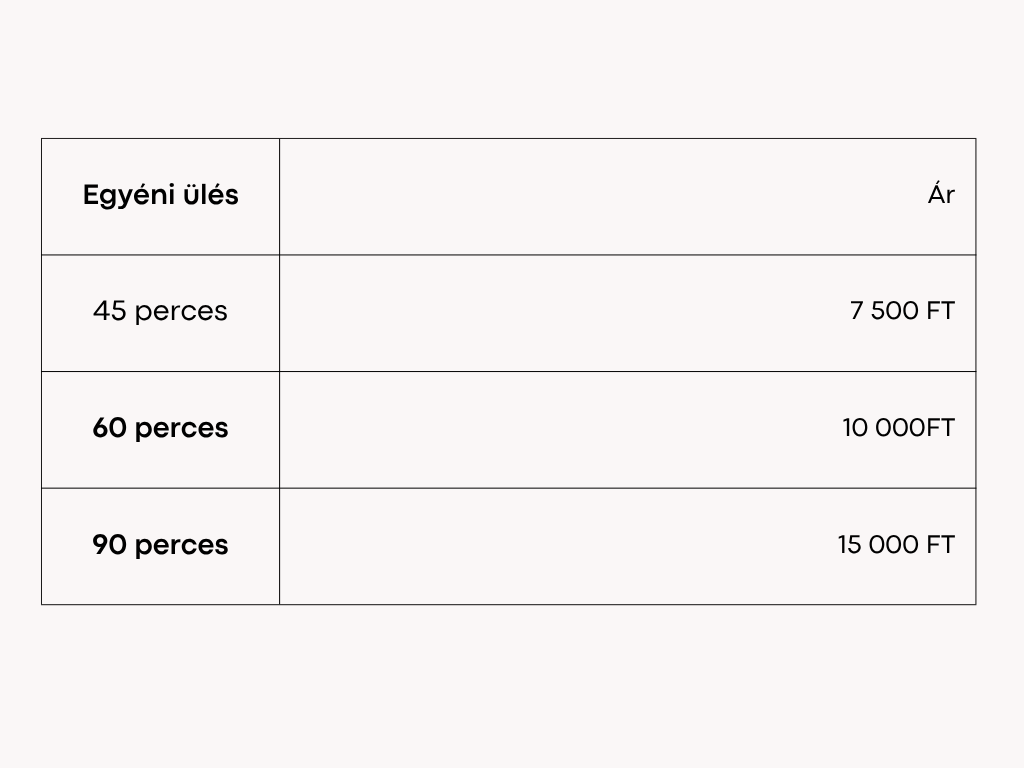Click the "7 500 FT" price

click(902, 311)
